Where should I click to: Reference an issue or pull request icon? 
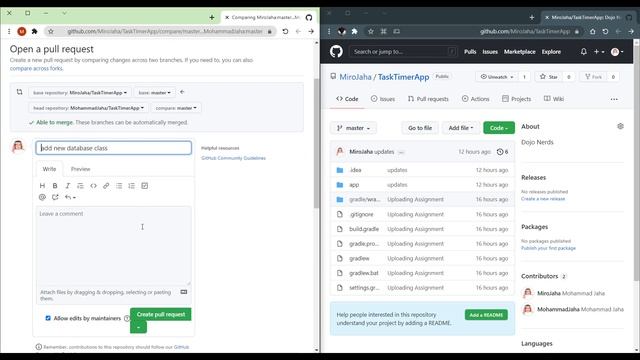55,197
